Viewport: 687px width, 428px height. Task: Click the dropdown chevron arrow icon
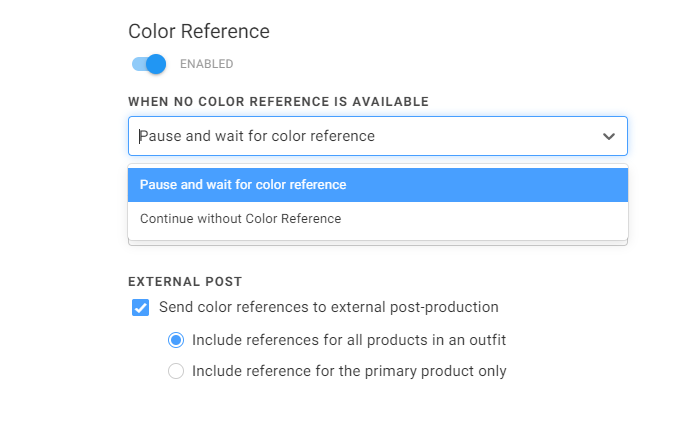coord(609,136)
